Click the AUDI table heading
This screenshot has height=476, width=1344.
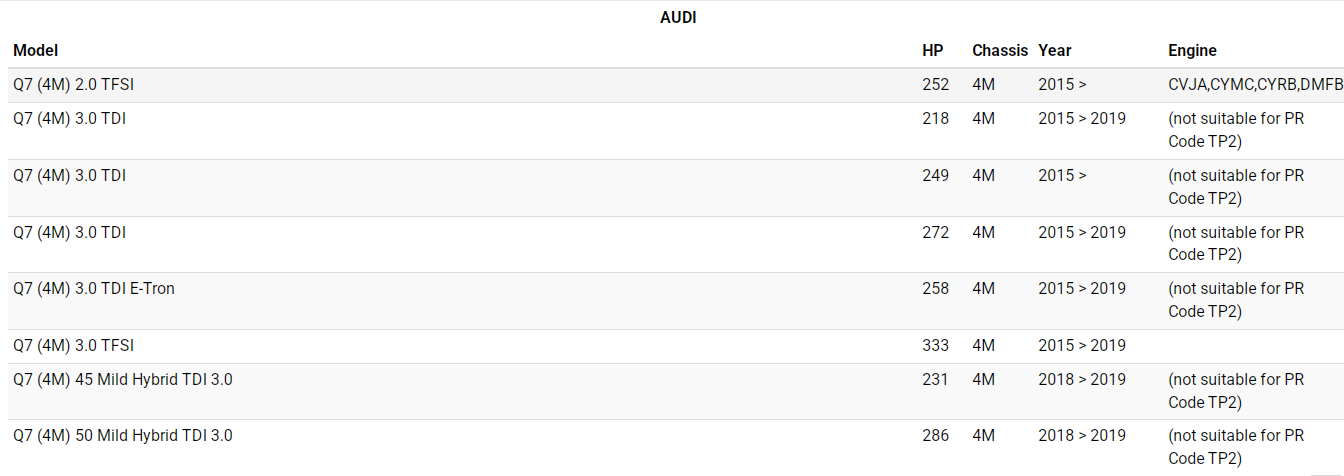(x=678, y=18)
